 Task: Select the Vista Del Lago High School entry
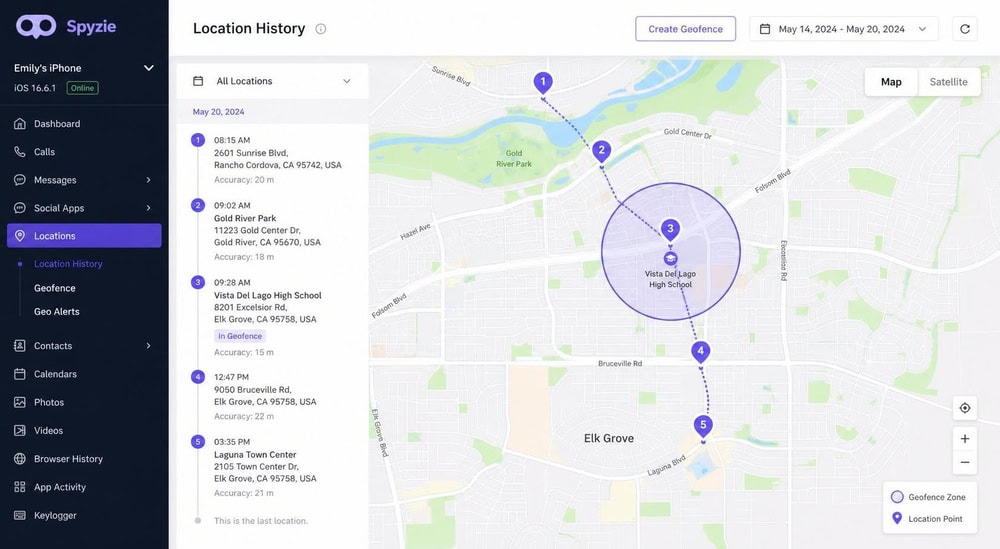point(272,317)
